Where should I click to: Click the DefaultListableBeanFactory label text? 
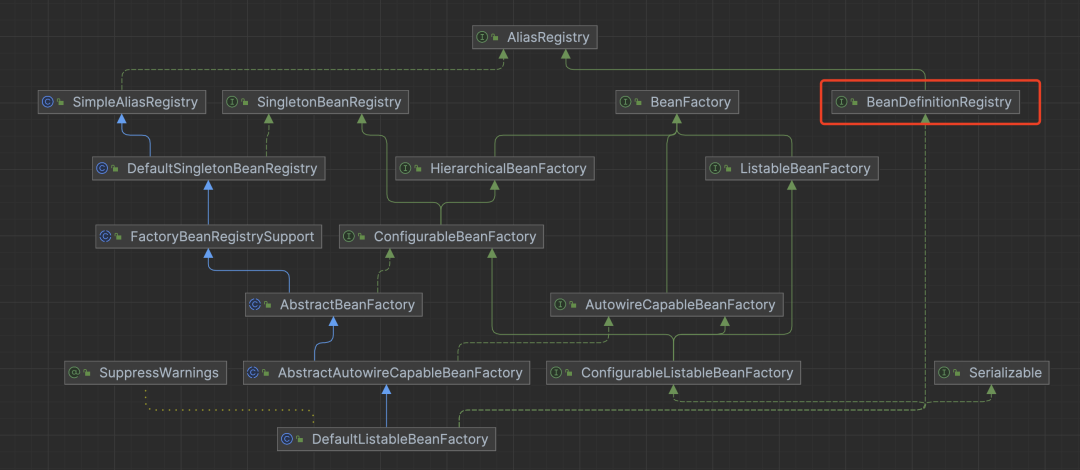pos(399,439)
